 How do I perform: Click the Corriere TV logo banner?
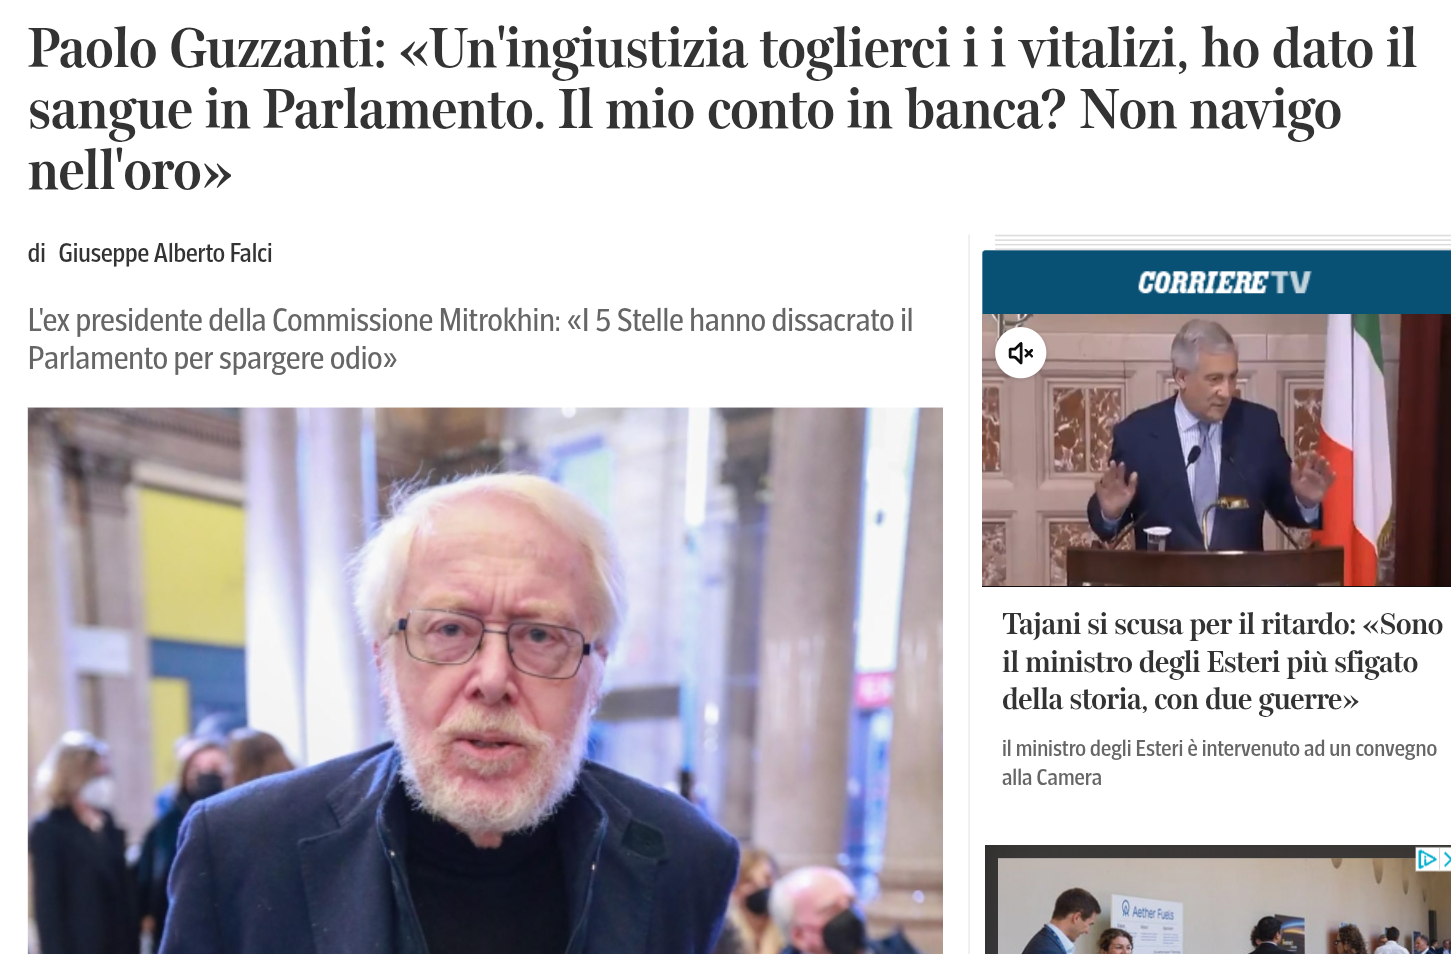[x=1217, y=282]
